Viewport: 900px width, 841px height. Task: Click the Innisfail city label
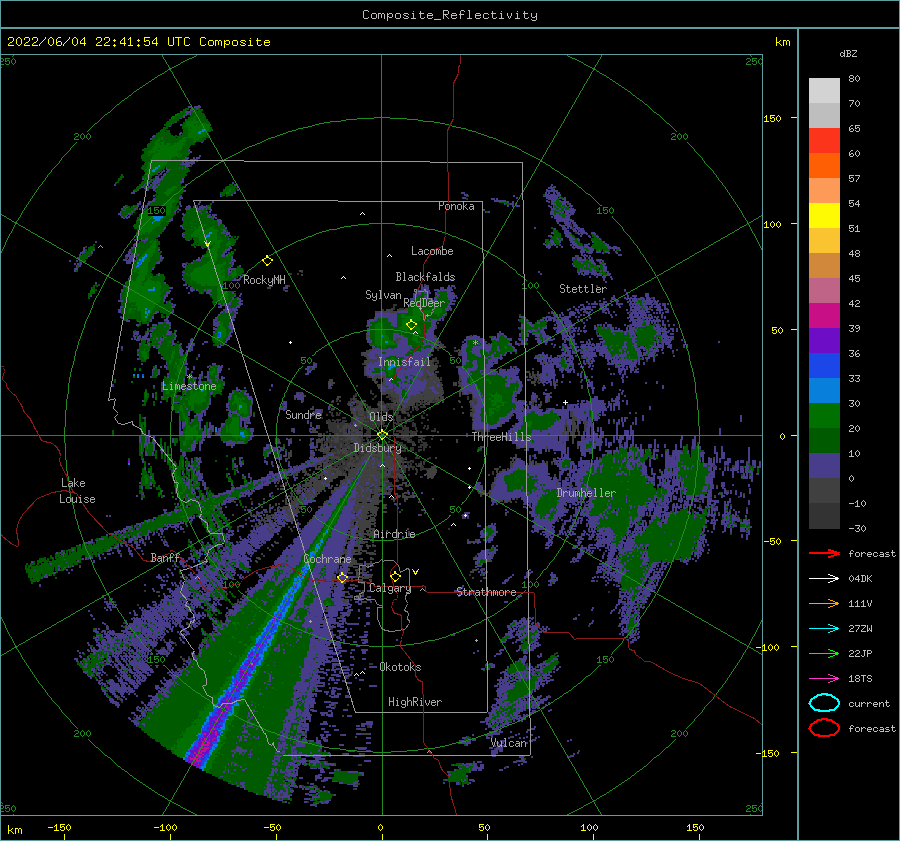point(404,362)
